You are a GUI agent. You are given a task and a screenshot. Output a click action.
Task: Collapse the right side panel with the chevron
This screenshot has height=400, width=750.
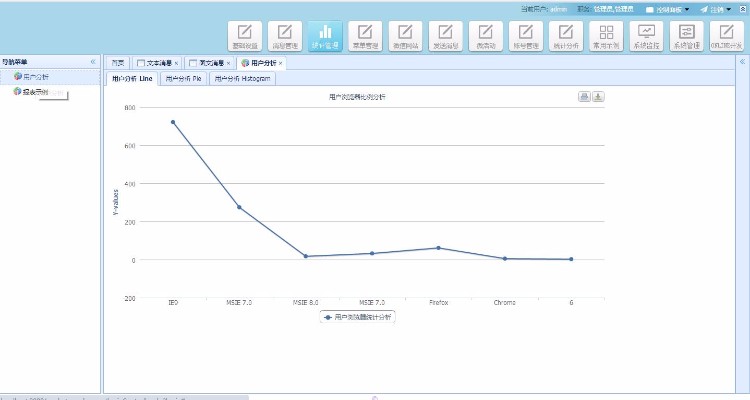742,62
